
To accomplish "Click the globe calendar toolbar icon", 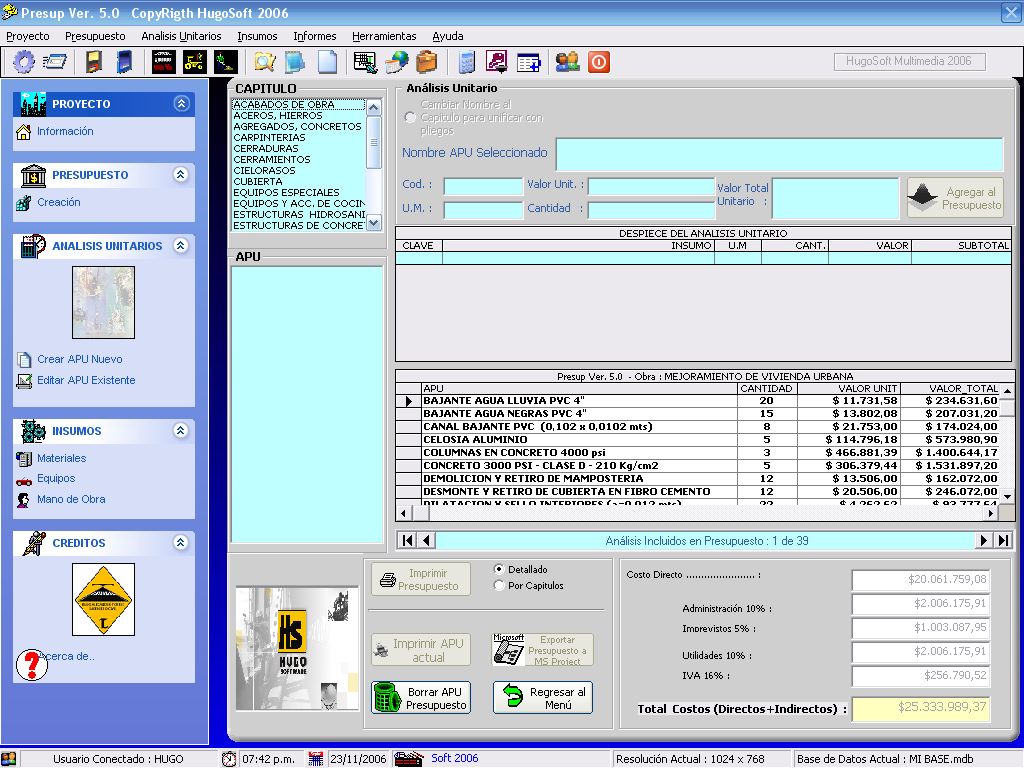I will (396, 62).
